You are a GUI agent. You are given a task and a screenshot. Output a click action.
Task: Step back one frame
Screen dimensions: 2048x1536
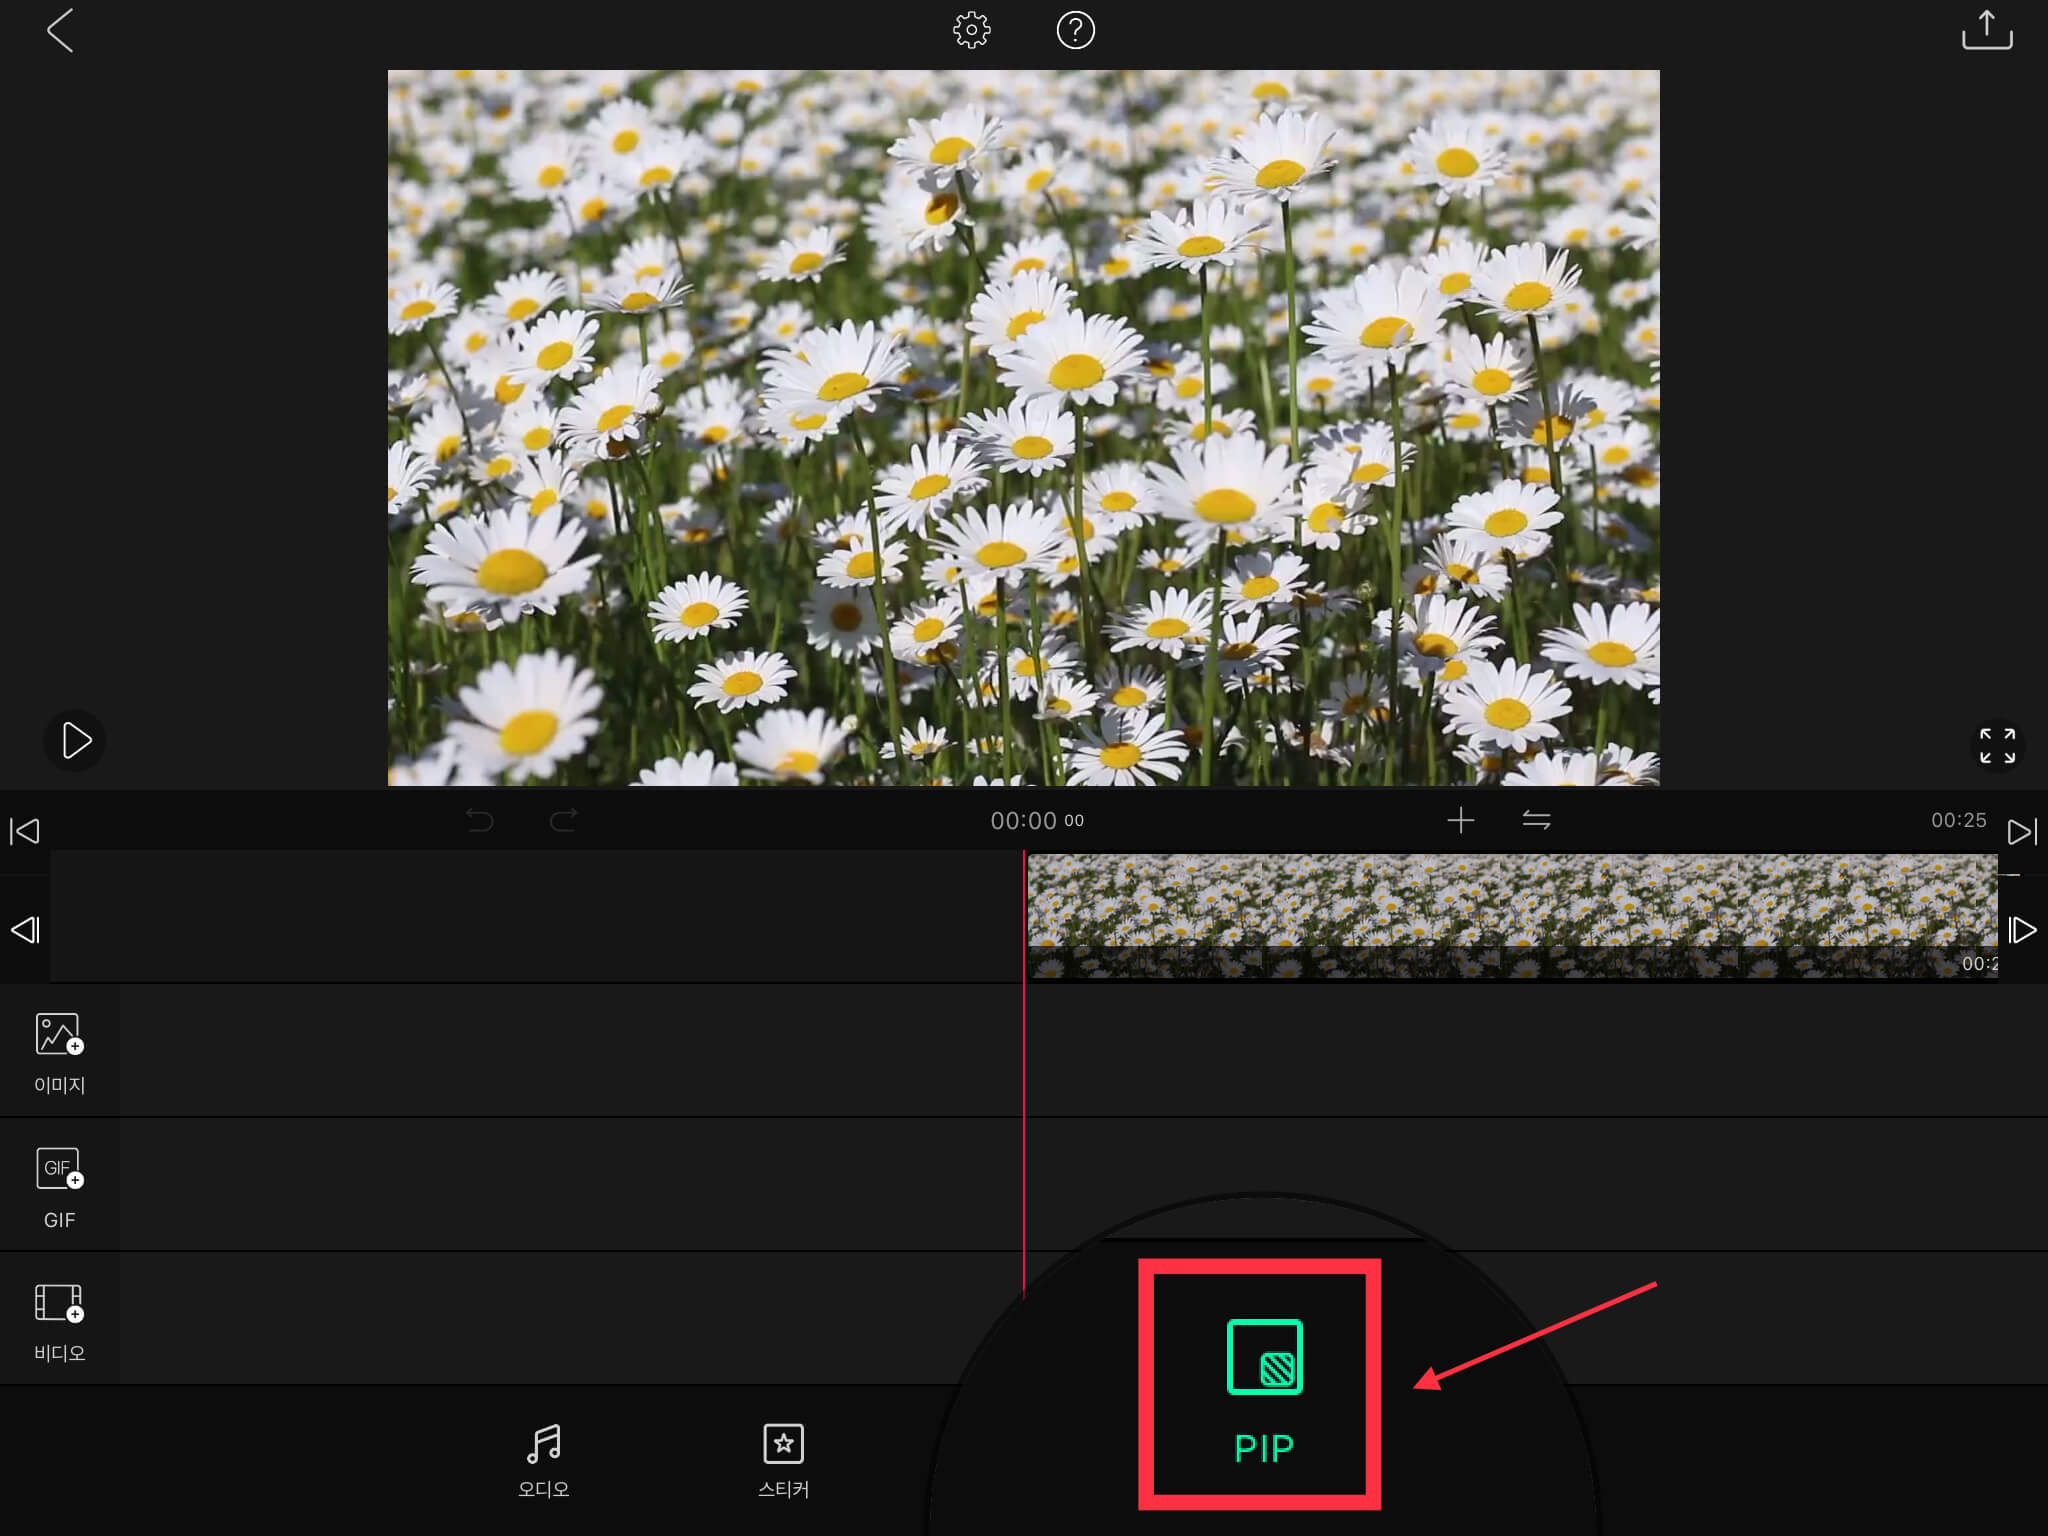(x=24, y=930)
